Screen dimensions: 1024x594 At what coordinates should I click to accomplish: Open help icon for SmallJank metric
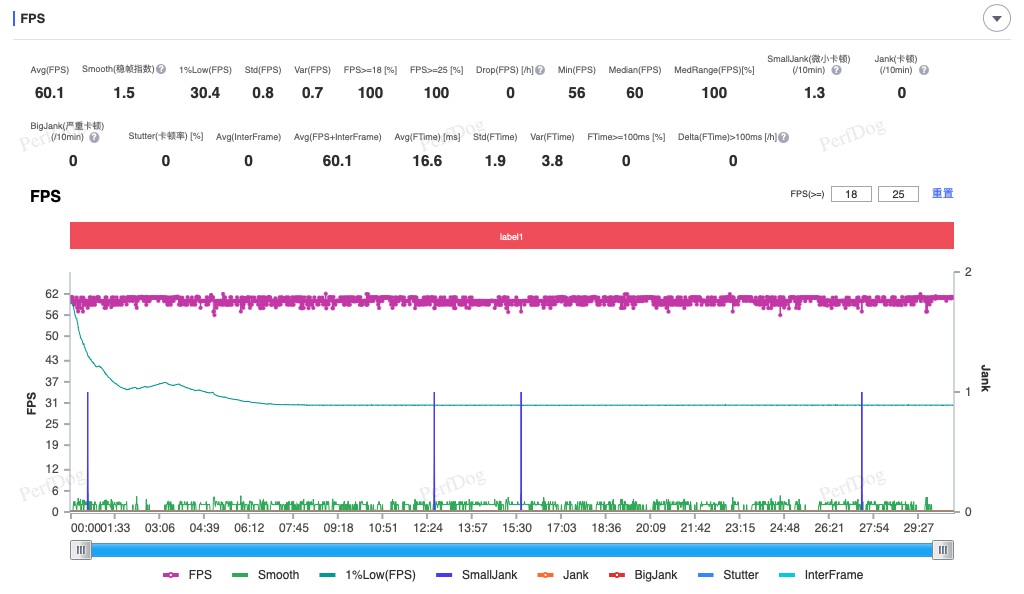(836, 70)
